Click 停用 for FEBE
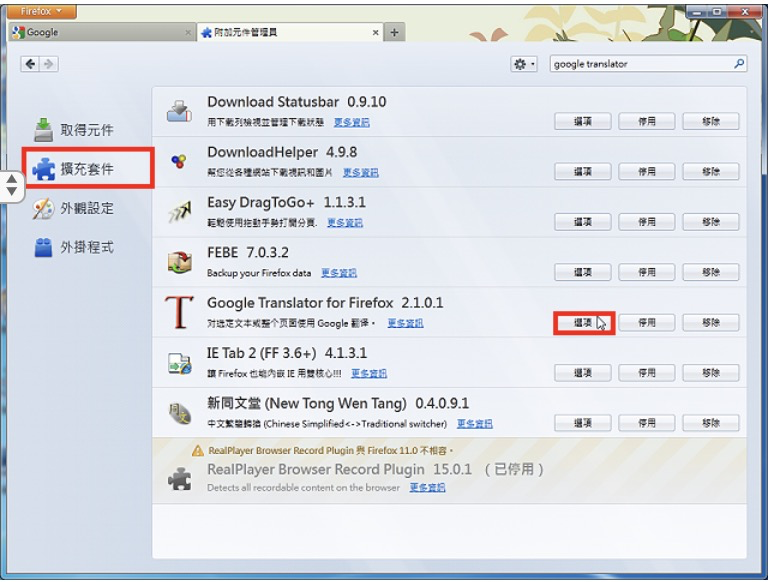The width and height of the screenshot is (768, 582). (x=647, y=272)
